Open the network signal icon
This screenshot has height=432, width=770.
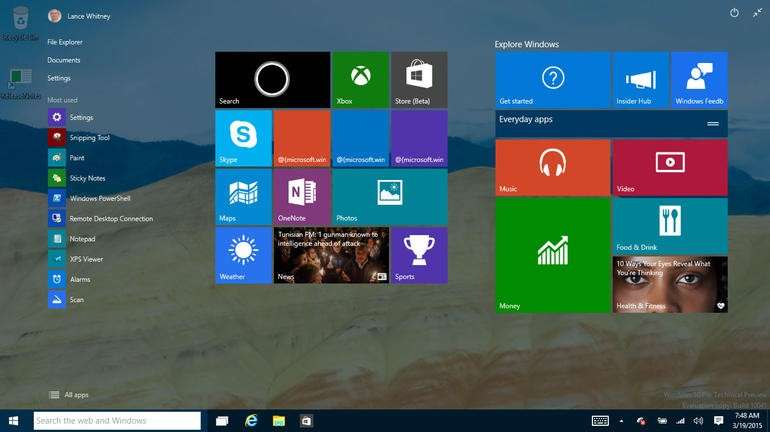click(680, 421)
